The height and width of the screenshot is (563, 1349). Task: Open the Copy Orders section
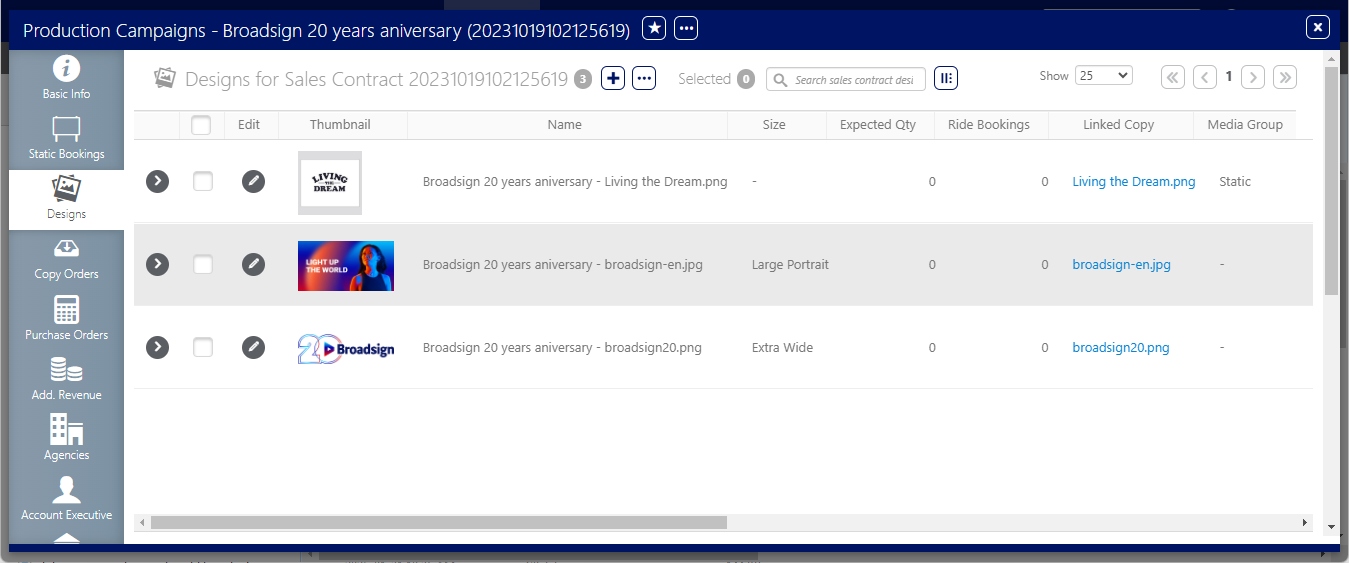click(66, 258)
